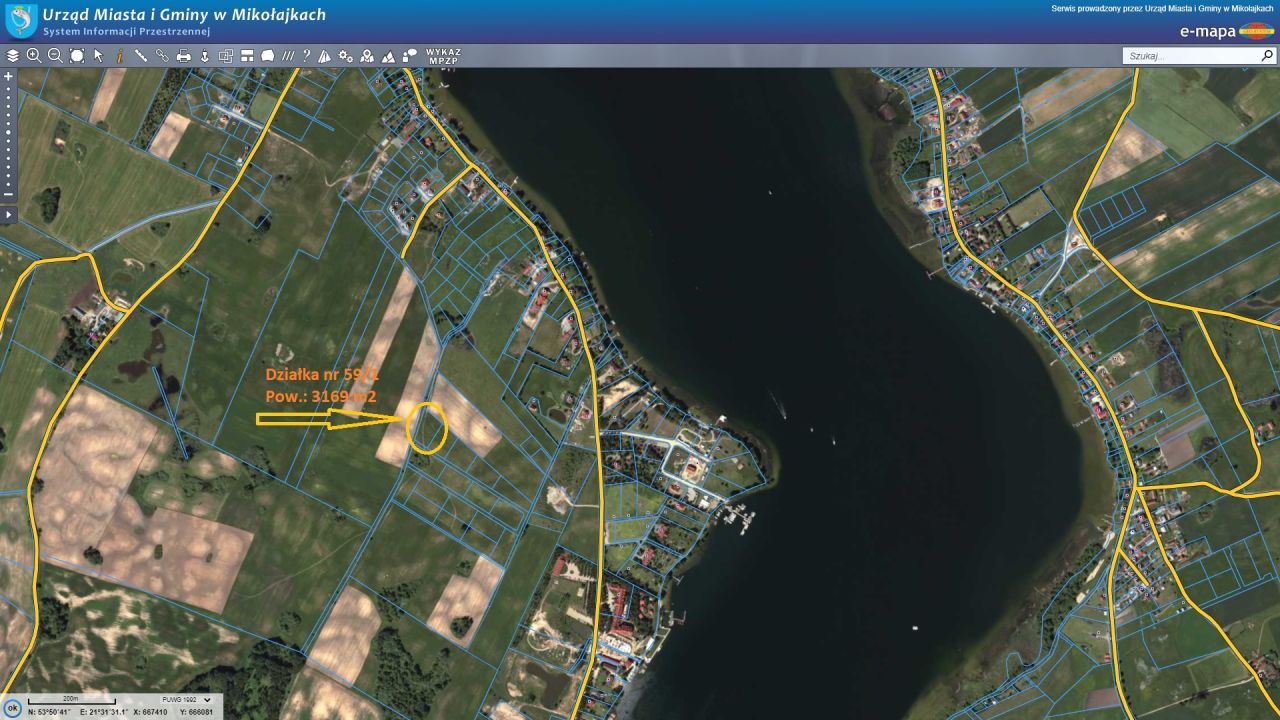This screenshot has width=1280, height=720.
Task: Click the System Informacji Przestrzennej subtitle
Action: point(126,32)
